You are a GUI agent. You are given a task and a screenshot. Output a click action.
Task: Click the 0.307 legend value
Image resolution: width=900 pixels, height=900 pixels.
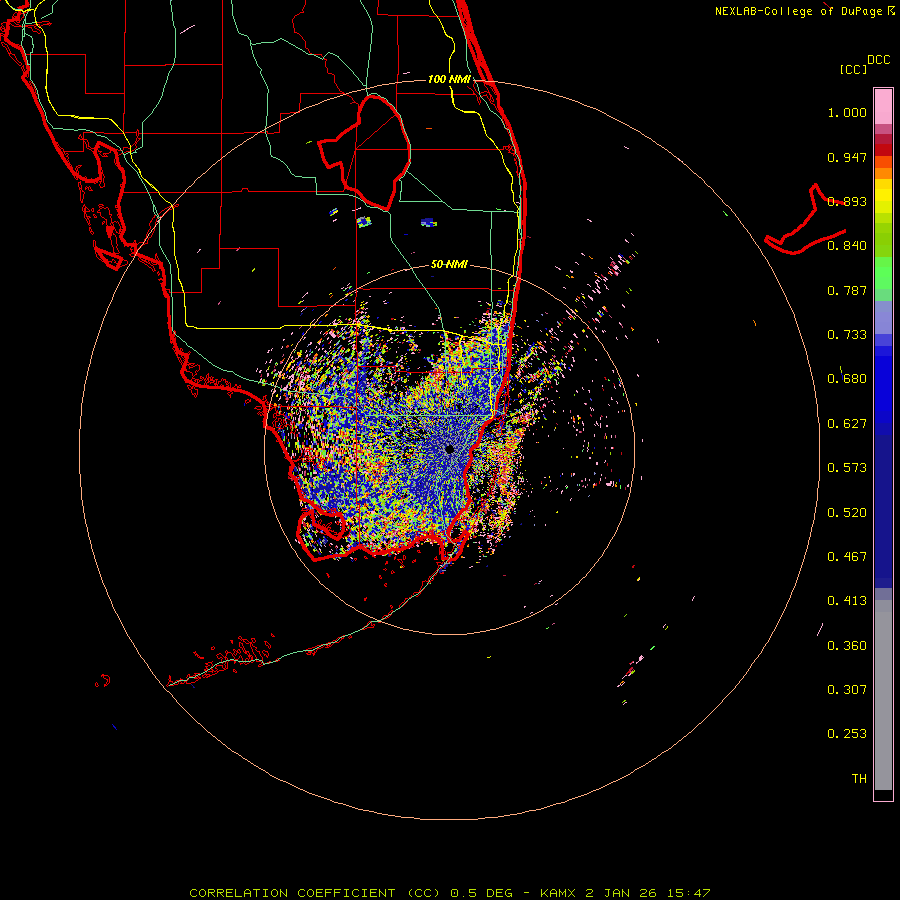coord(847,690)
